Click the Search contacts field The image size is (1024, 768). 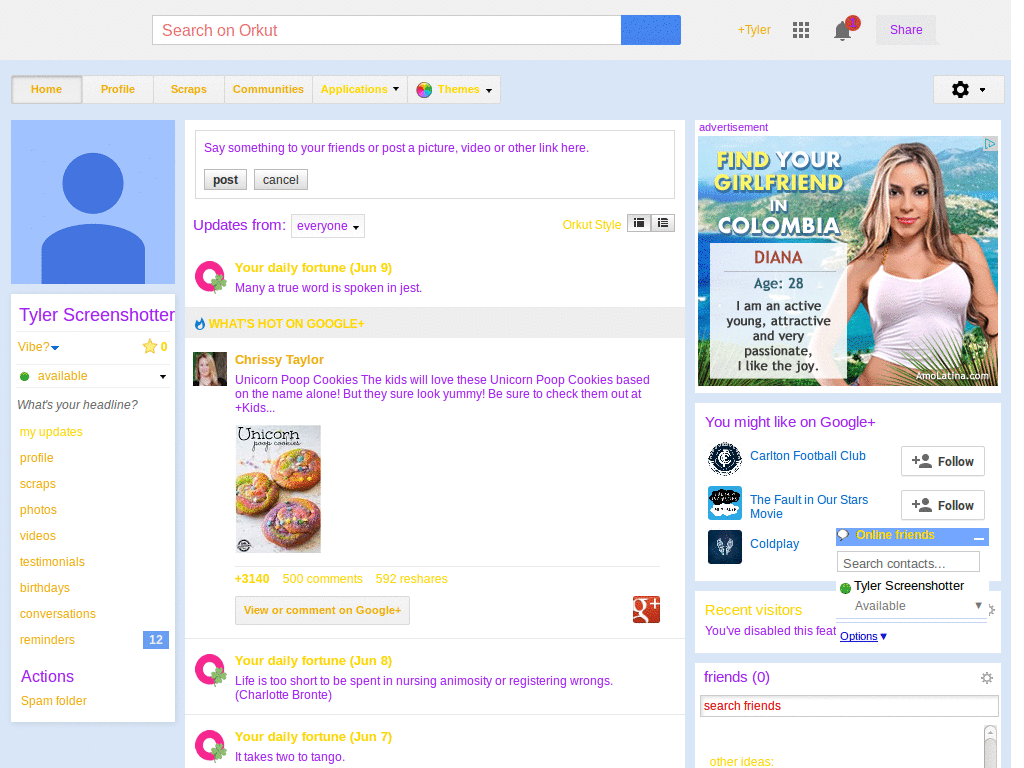[x=908, y=563]
